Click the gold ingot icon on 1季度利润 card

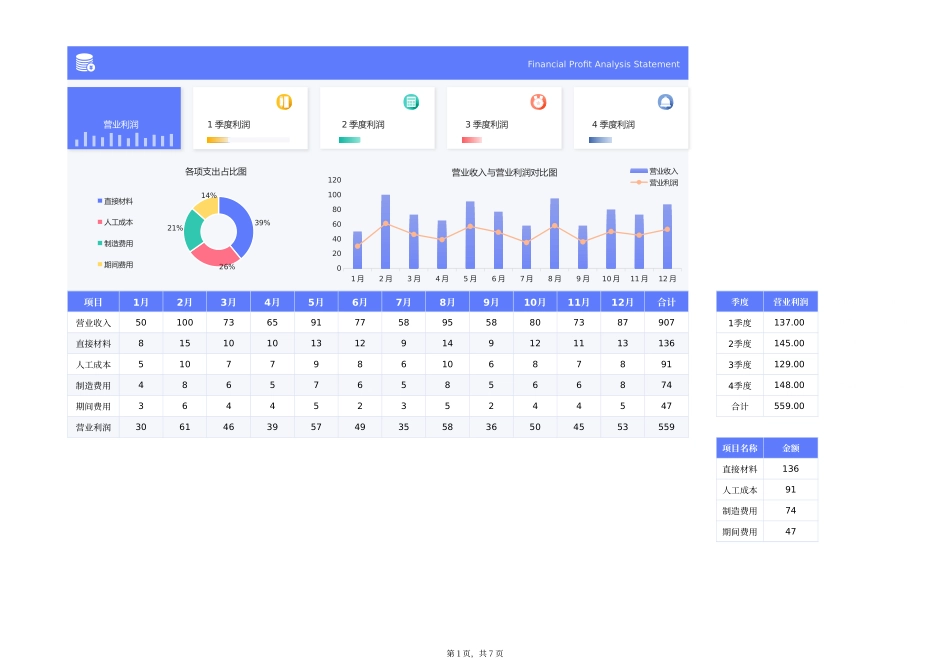click(283, 101)
